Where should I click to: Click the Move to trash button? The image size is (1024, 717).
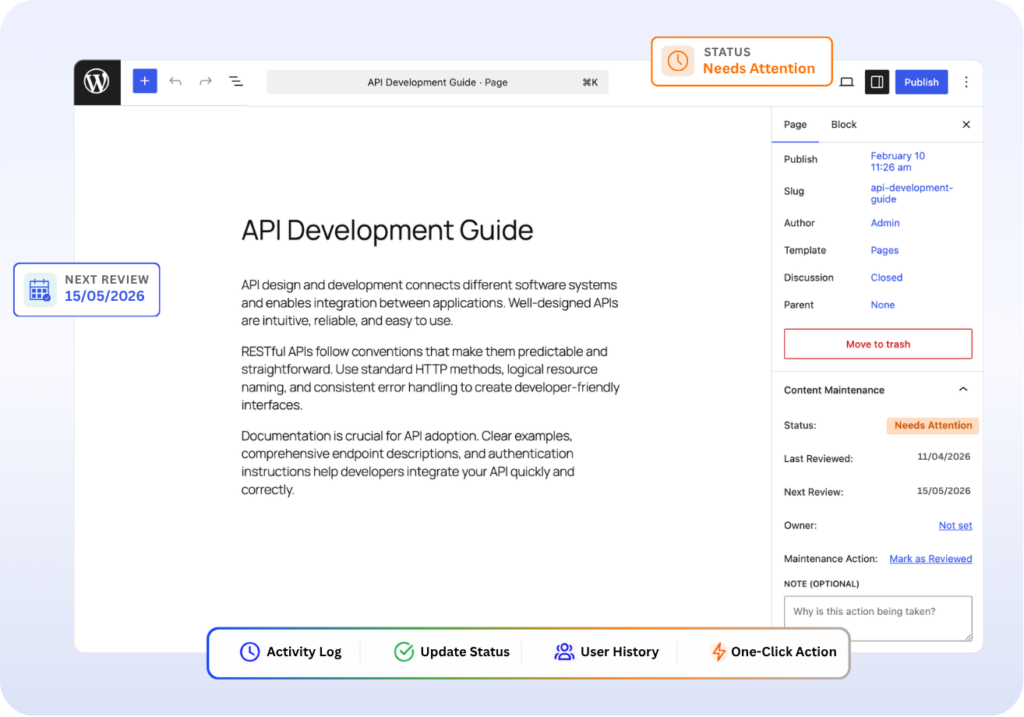(x=878, y=344)
